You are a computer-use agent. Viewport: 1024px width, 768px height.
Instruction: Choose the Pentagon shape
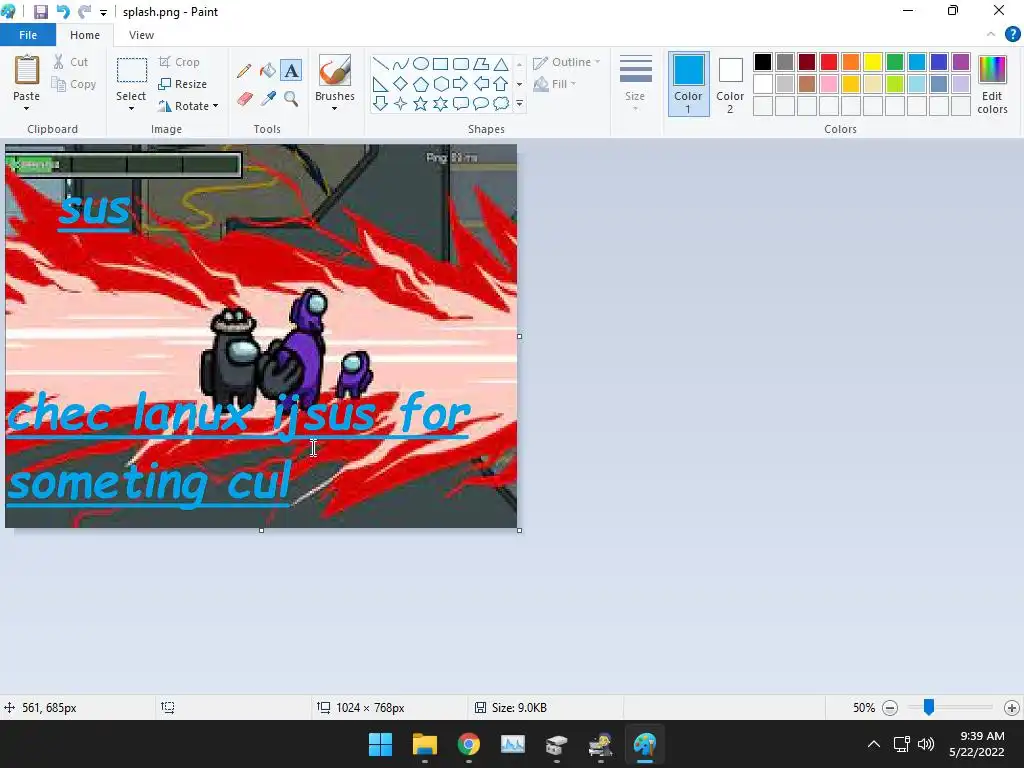(x=421, y=84)
